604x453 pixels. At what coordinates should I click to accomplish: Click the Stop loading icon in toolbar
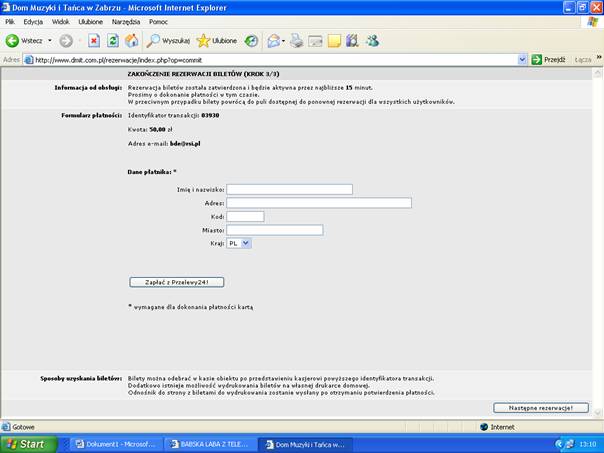(94, 41)
